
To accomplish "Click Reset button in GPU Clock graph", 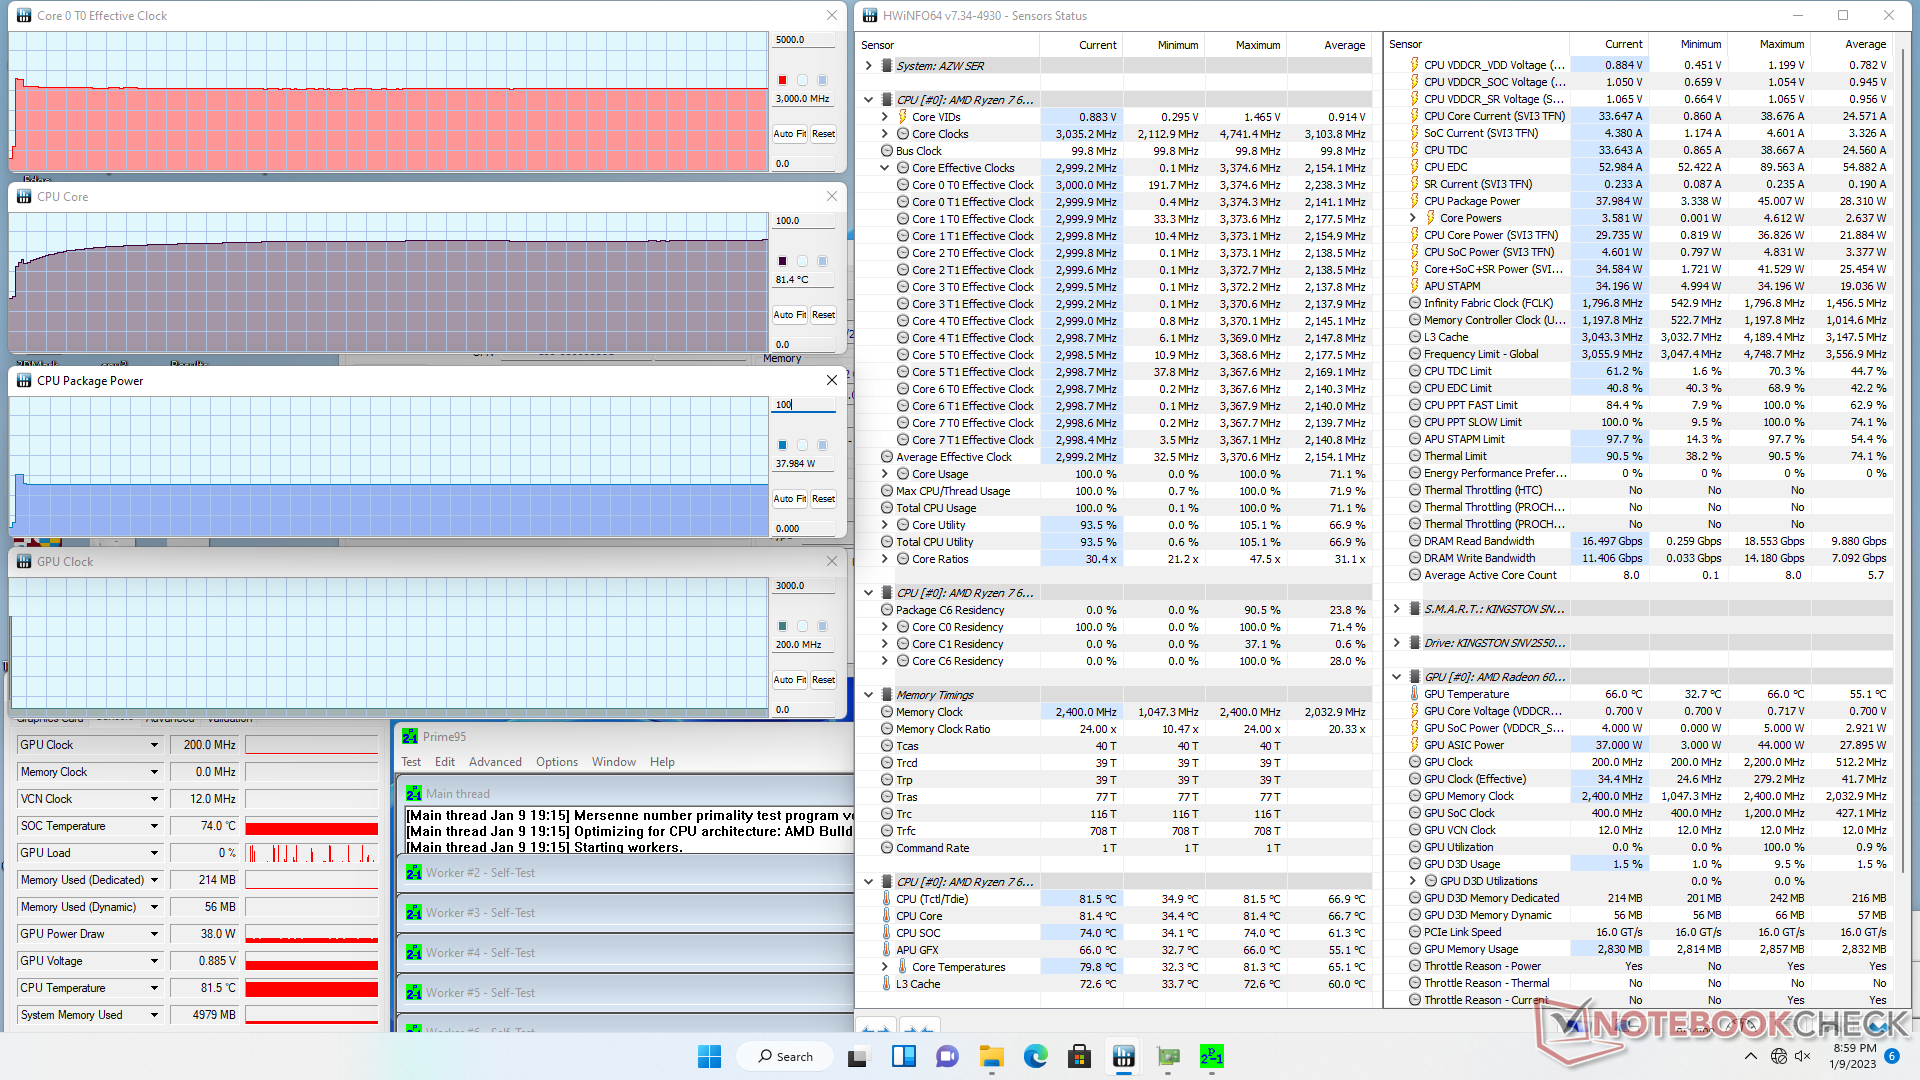I will (x=823, y=680).
